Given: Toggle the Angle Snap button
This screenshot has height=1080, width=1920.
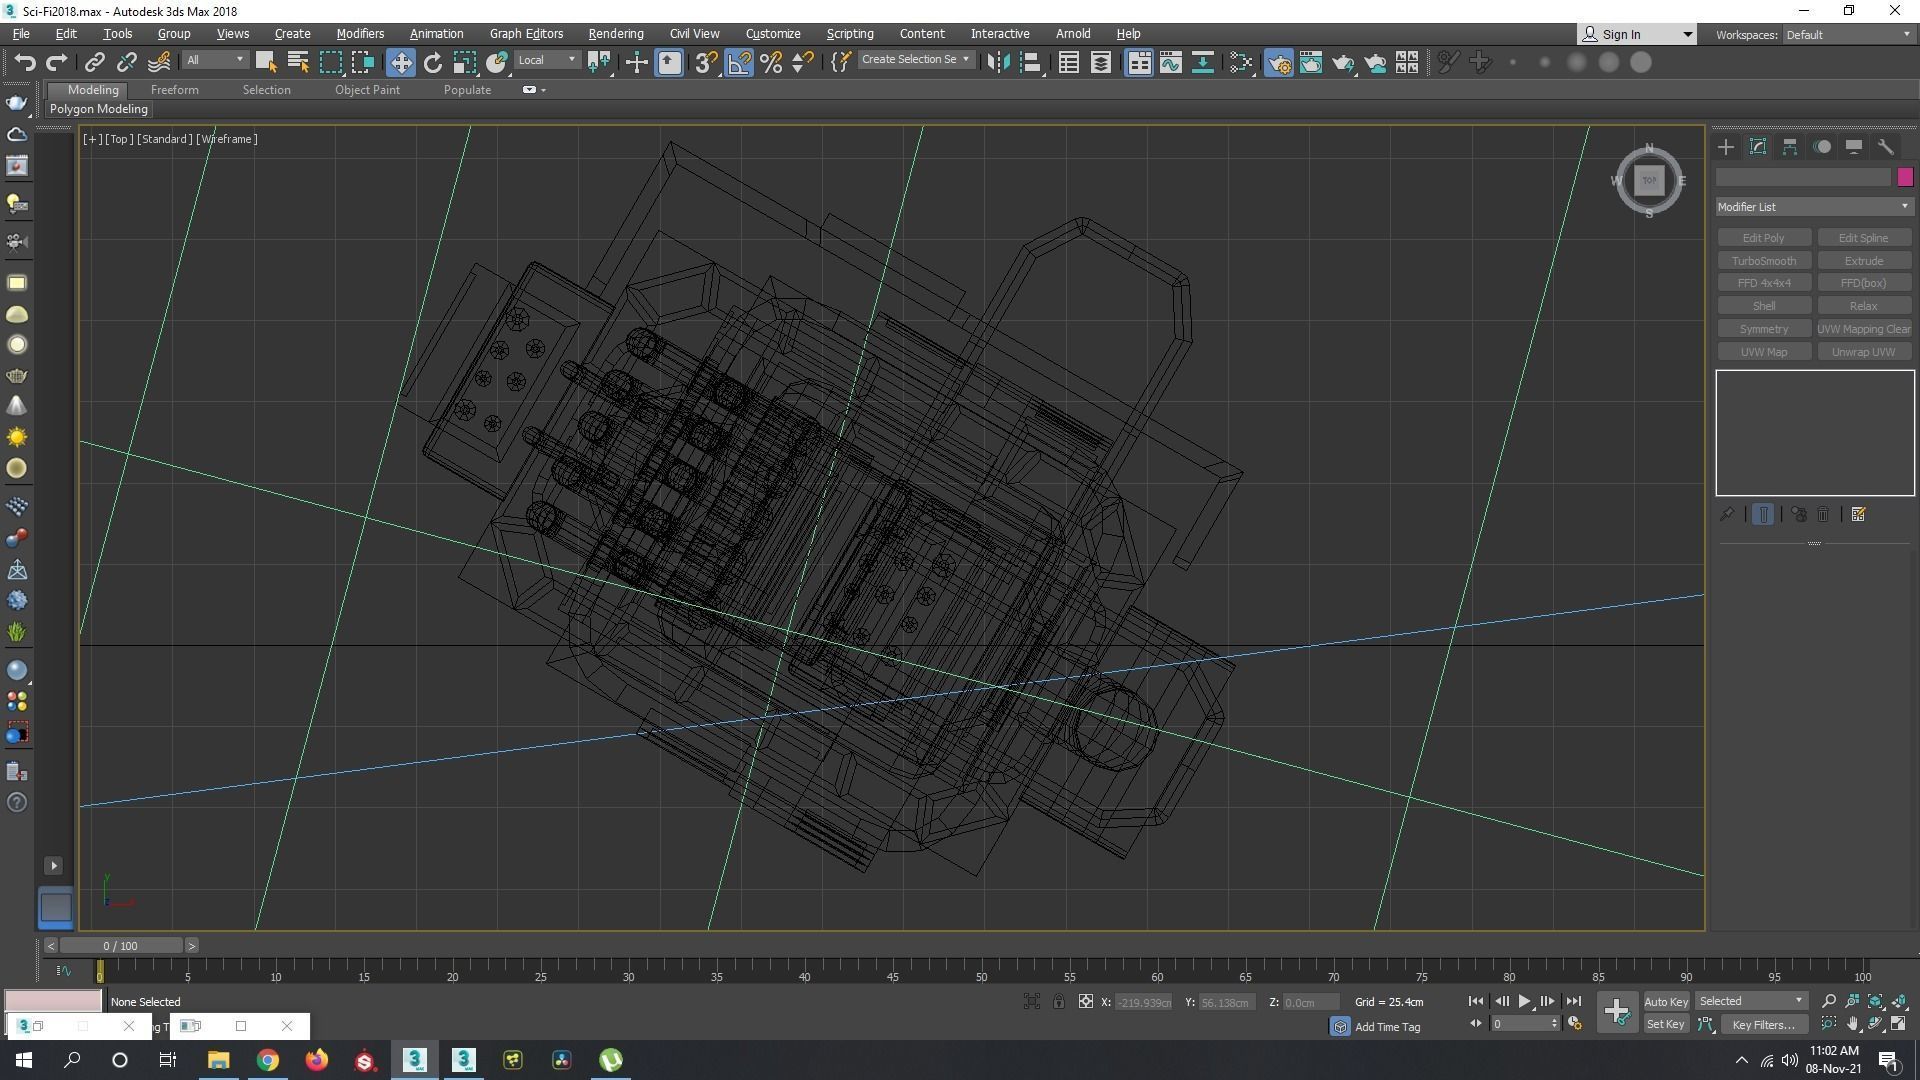Looking at the screenshot, I should tap(739, 62).
